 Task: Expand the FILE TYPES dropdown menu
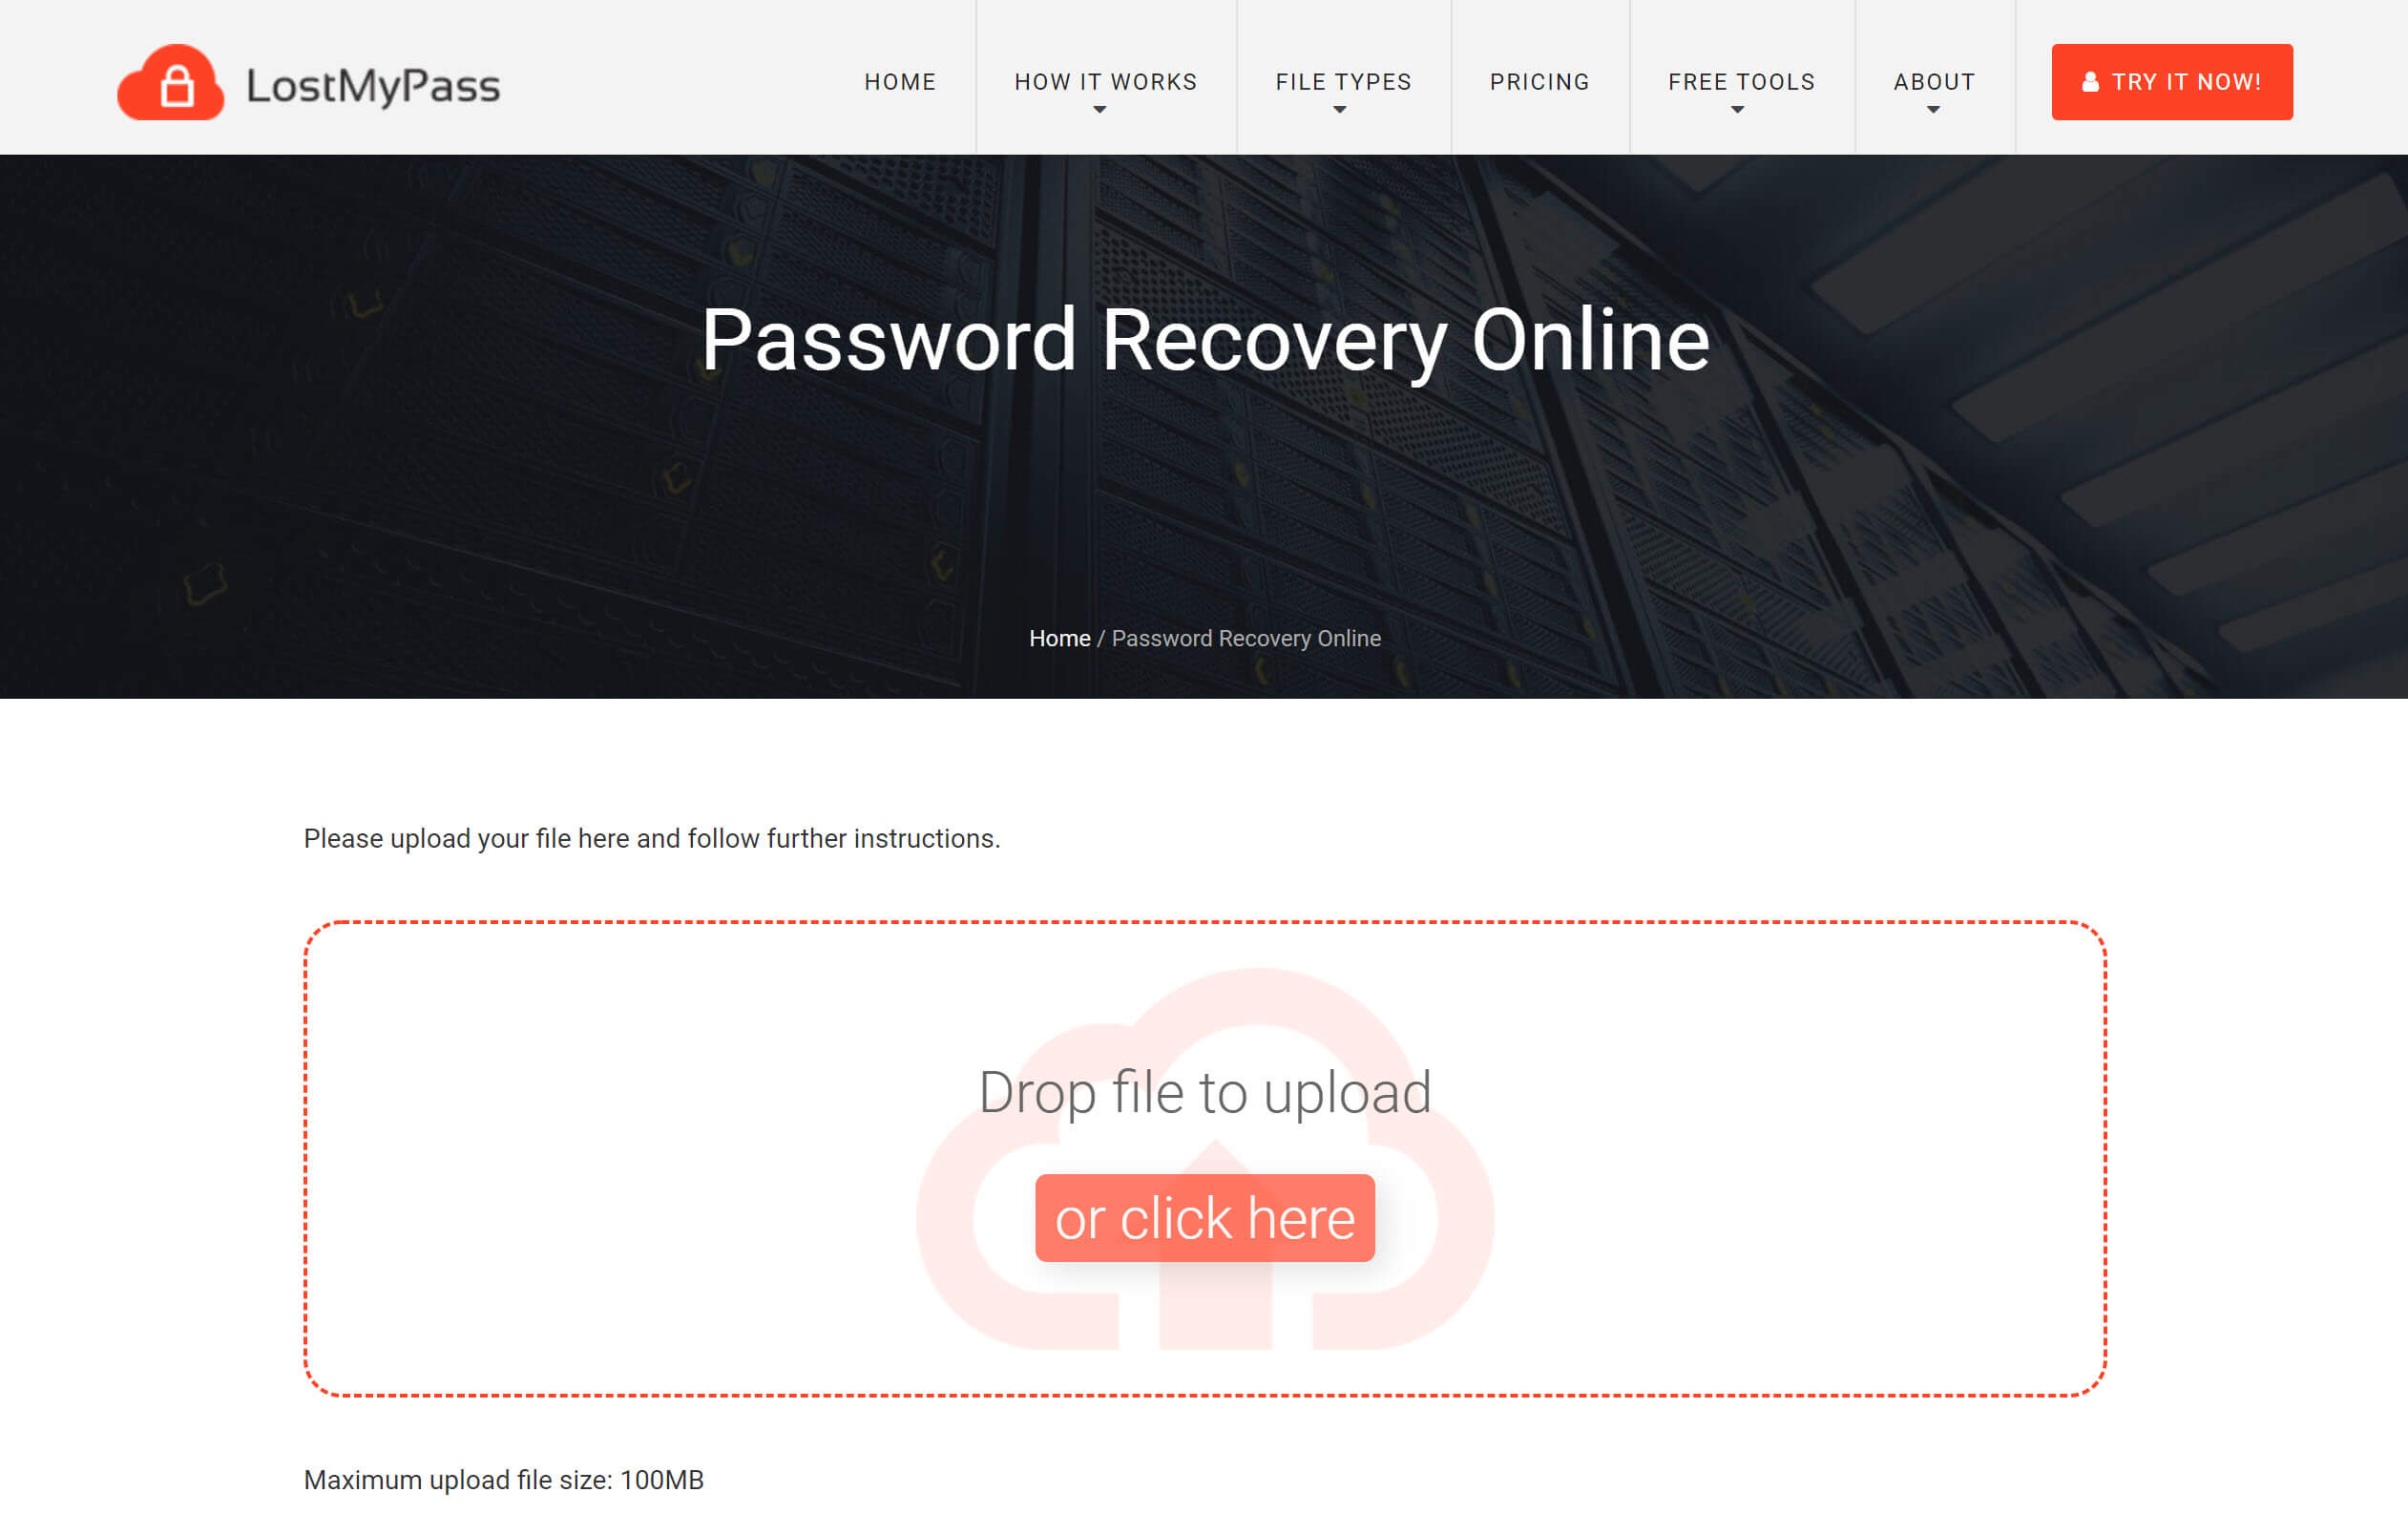coord(1343,82)
